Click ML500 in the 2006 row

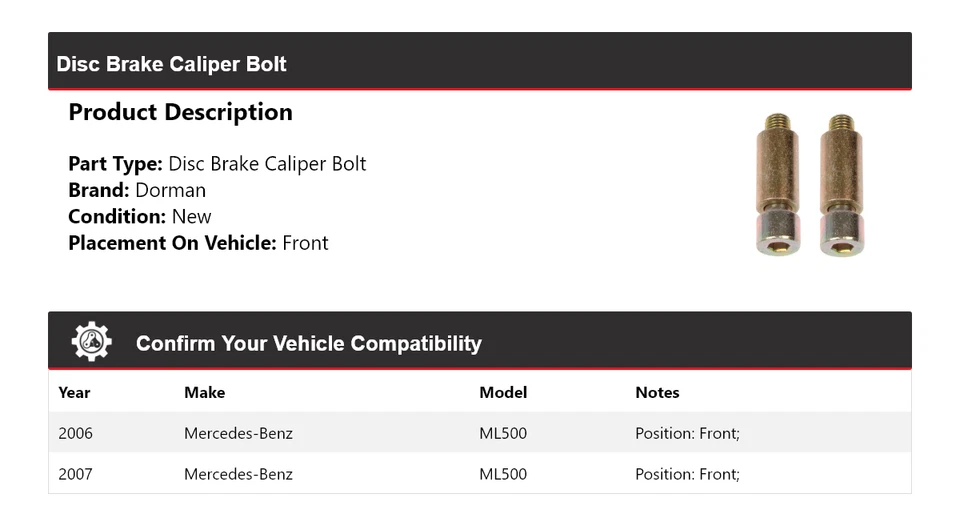pos(503,433)
